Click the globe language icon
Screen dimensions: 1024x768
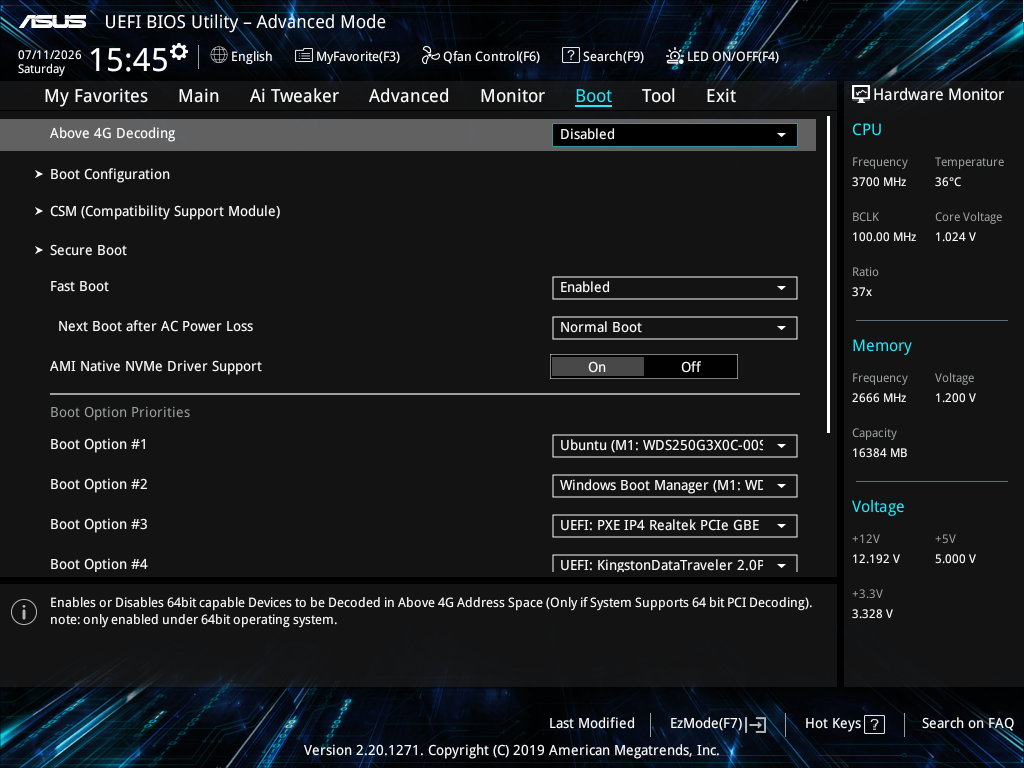click(219, 56)
